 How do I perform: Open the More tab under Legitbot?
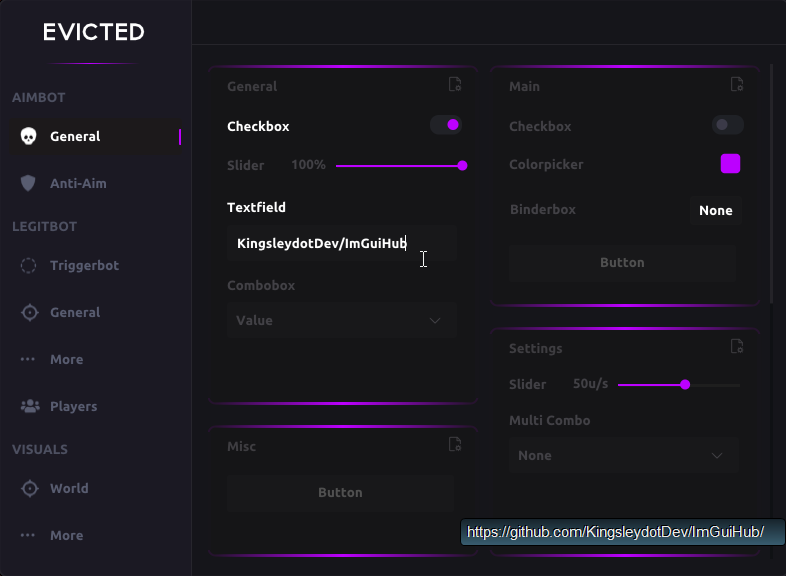(66, 359)
